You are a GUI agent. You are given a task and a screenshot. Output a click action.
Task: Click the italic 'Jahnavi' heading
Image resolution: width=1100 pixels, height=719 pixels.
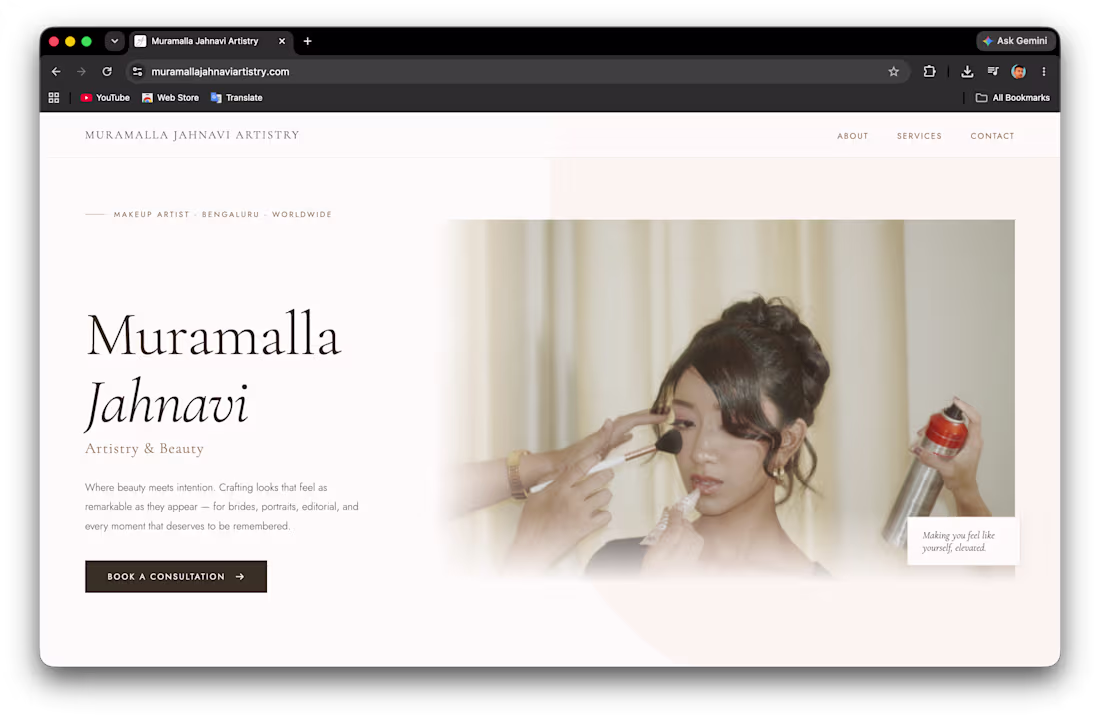tap(167, 403)
